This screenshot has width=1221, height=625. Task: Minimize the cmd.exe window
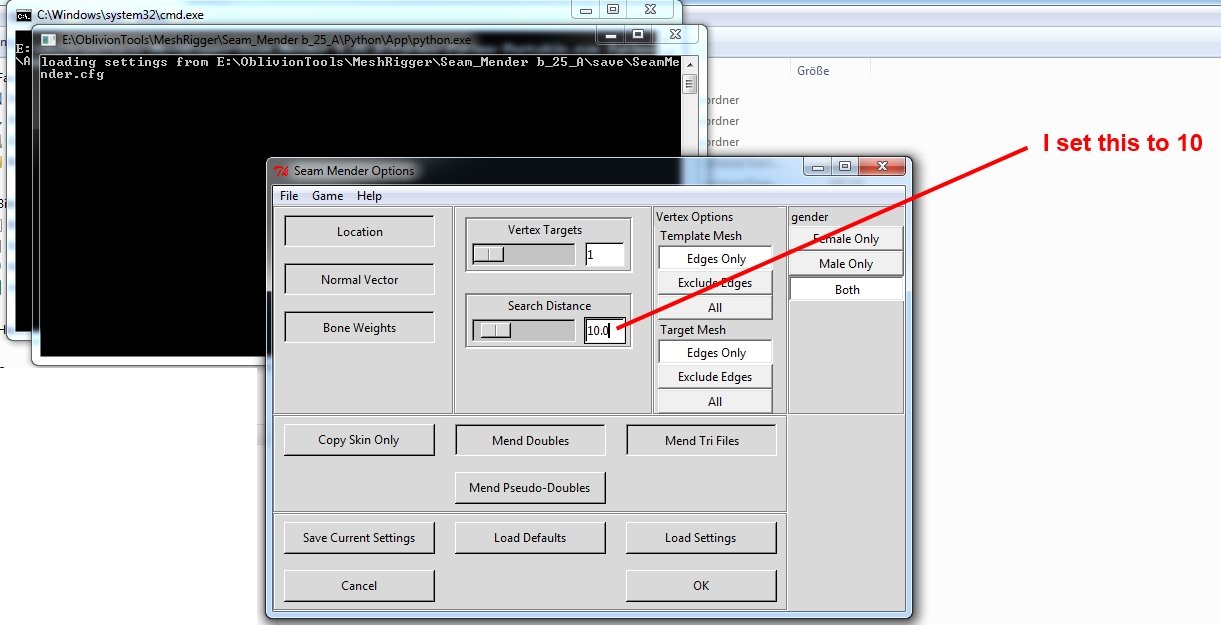coord(587,9)
